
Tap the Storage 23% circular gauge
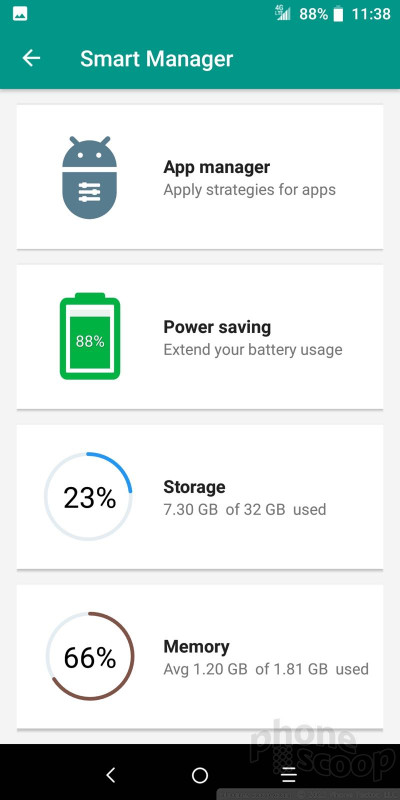(x=89, y=496)
